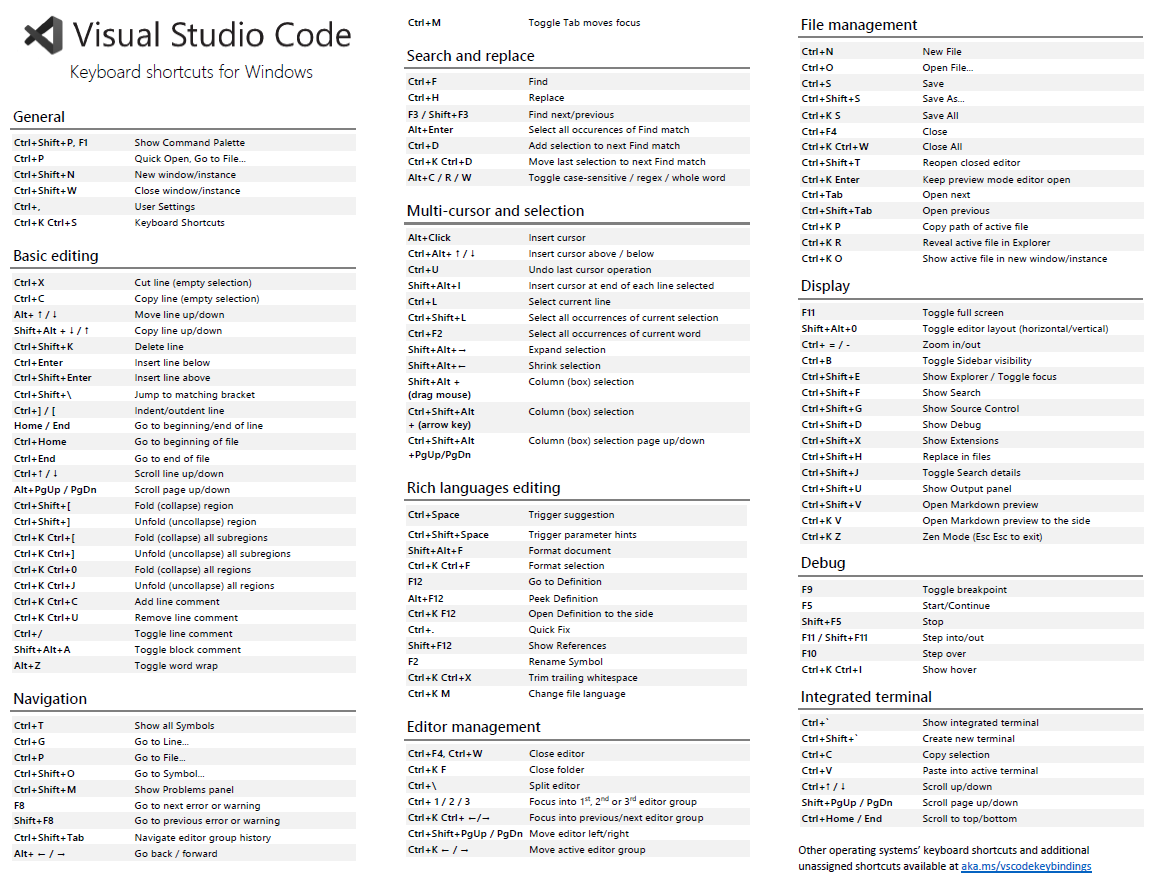1154x890 pixels.
Task: Click 'Toggle block comment' row text
Action: point(188,650)
